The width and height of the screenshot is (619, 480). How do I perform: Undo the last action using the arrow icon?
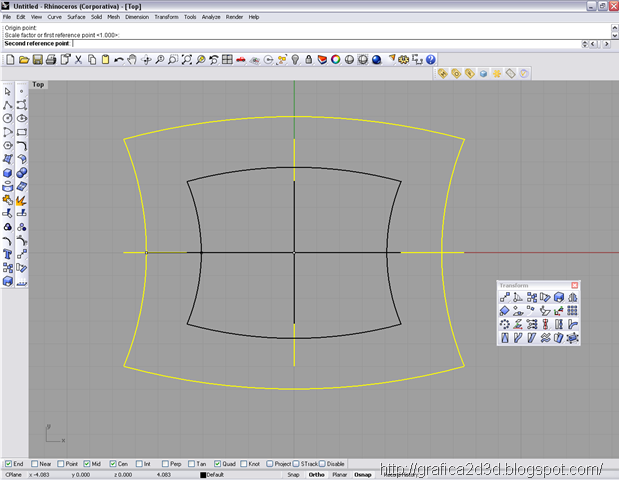coord(118,60)
